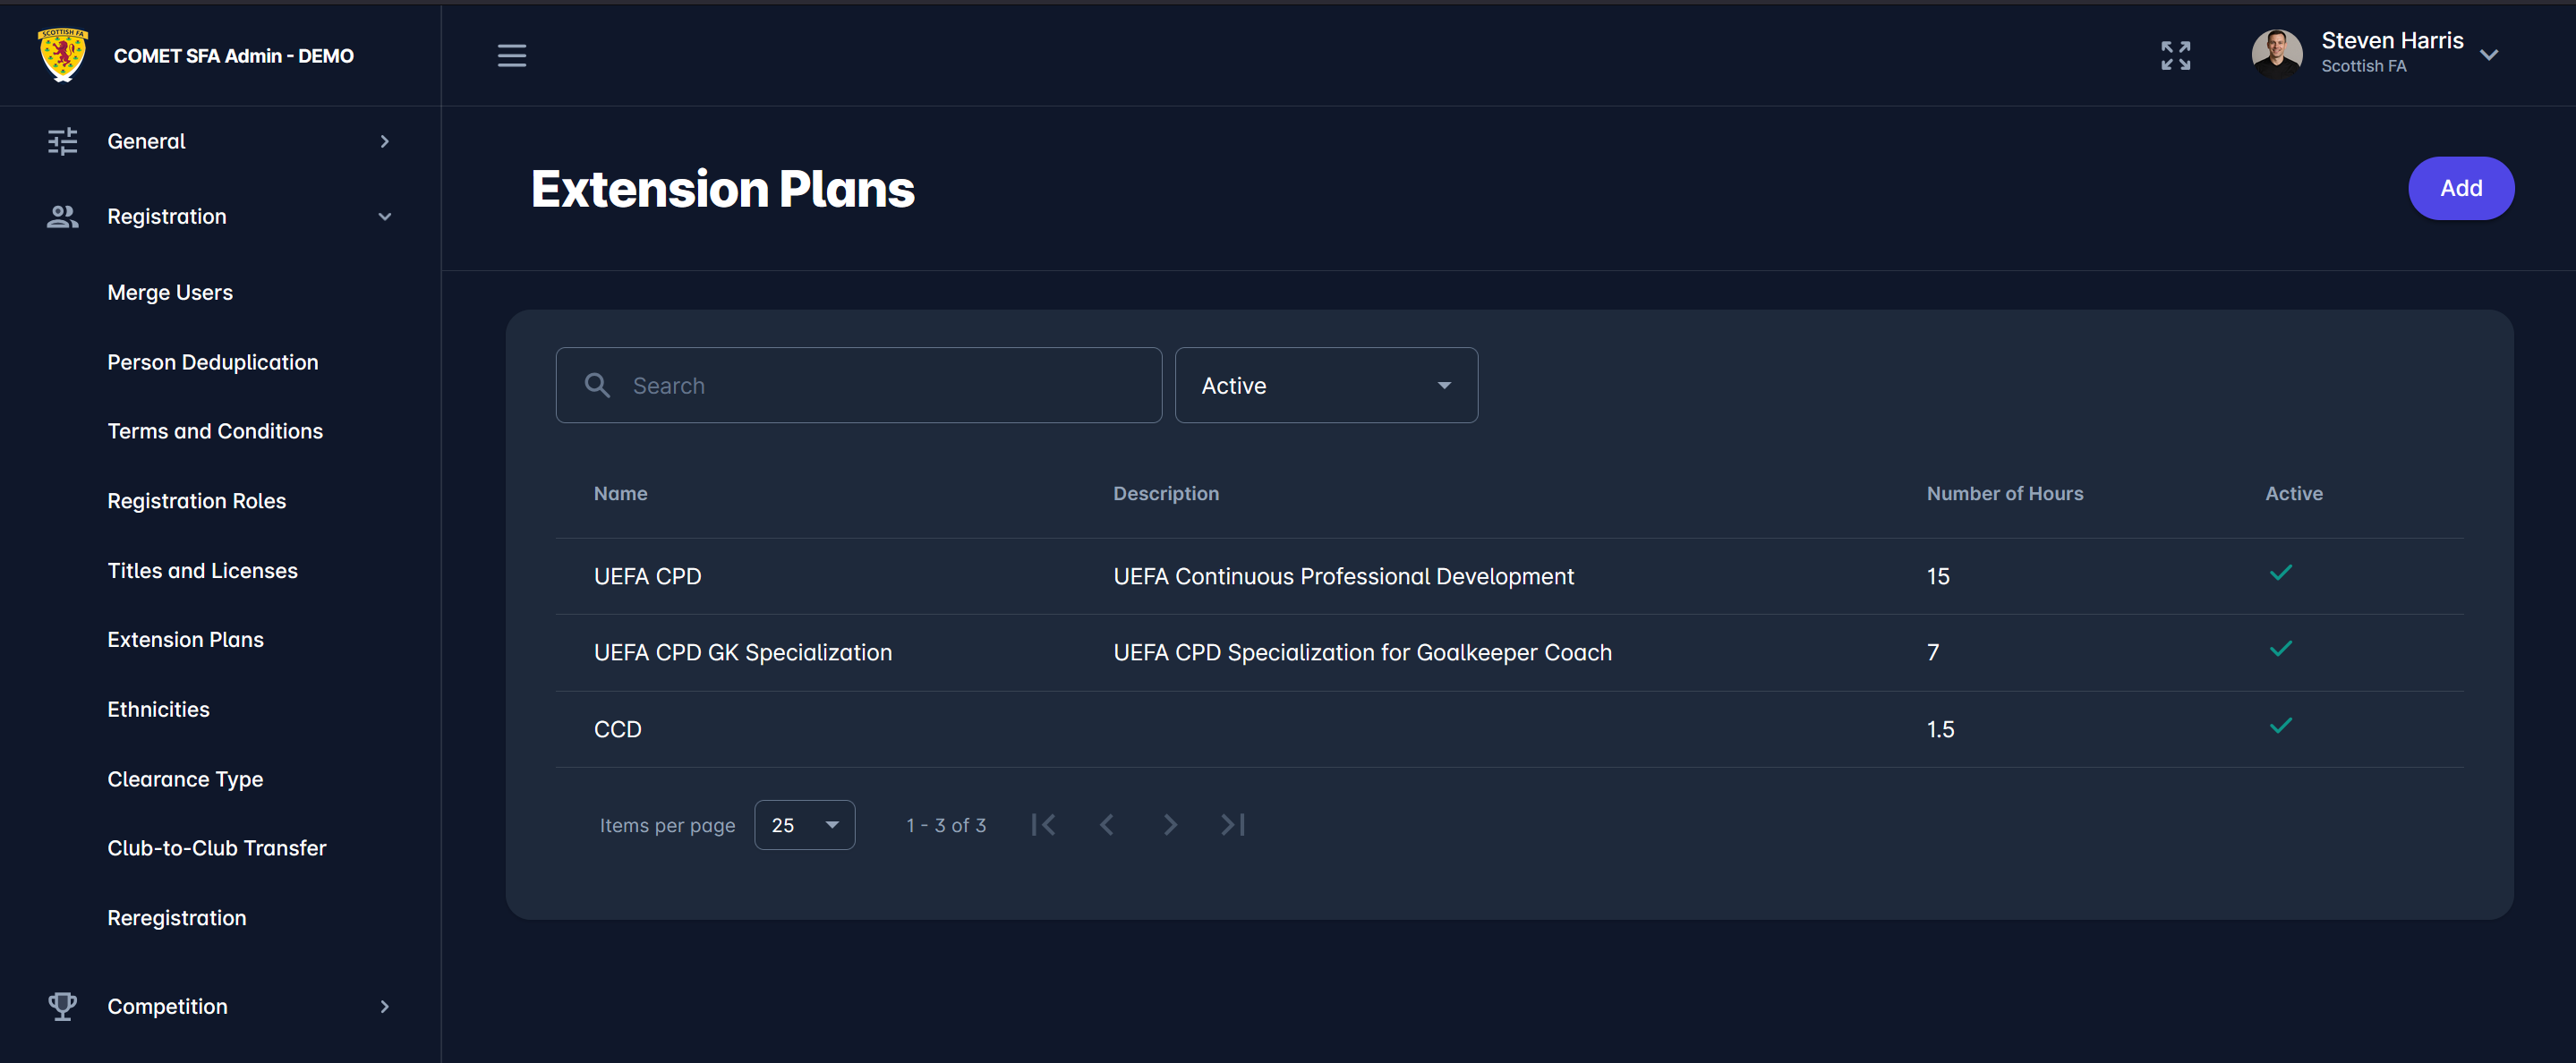Click the Scottish FA crest logo
Screen dimensions: 2576x1063
[x=63, y=55]
